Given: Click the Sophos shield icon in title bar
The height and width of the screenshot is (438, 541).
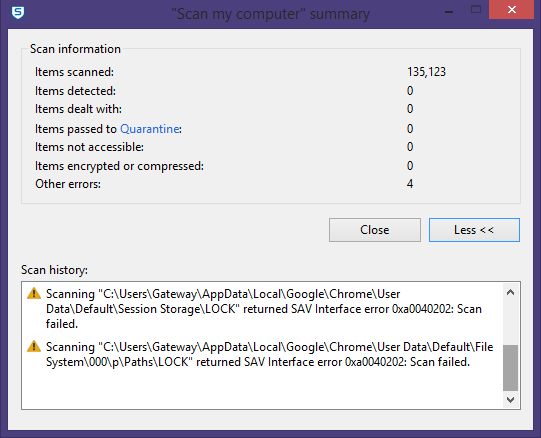Looking at the screenshot, I should tap(18, 13).
